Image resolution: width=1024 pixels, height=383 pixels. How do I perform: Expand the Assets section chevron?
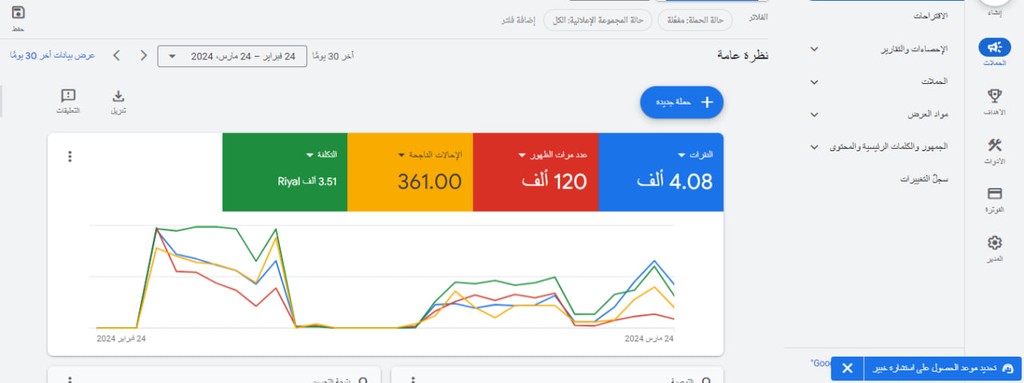coord(814,114)
